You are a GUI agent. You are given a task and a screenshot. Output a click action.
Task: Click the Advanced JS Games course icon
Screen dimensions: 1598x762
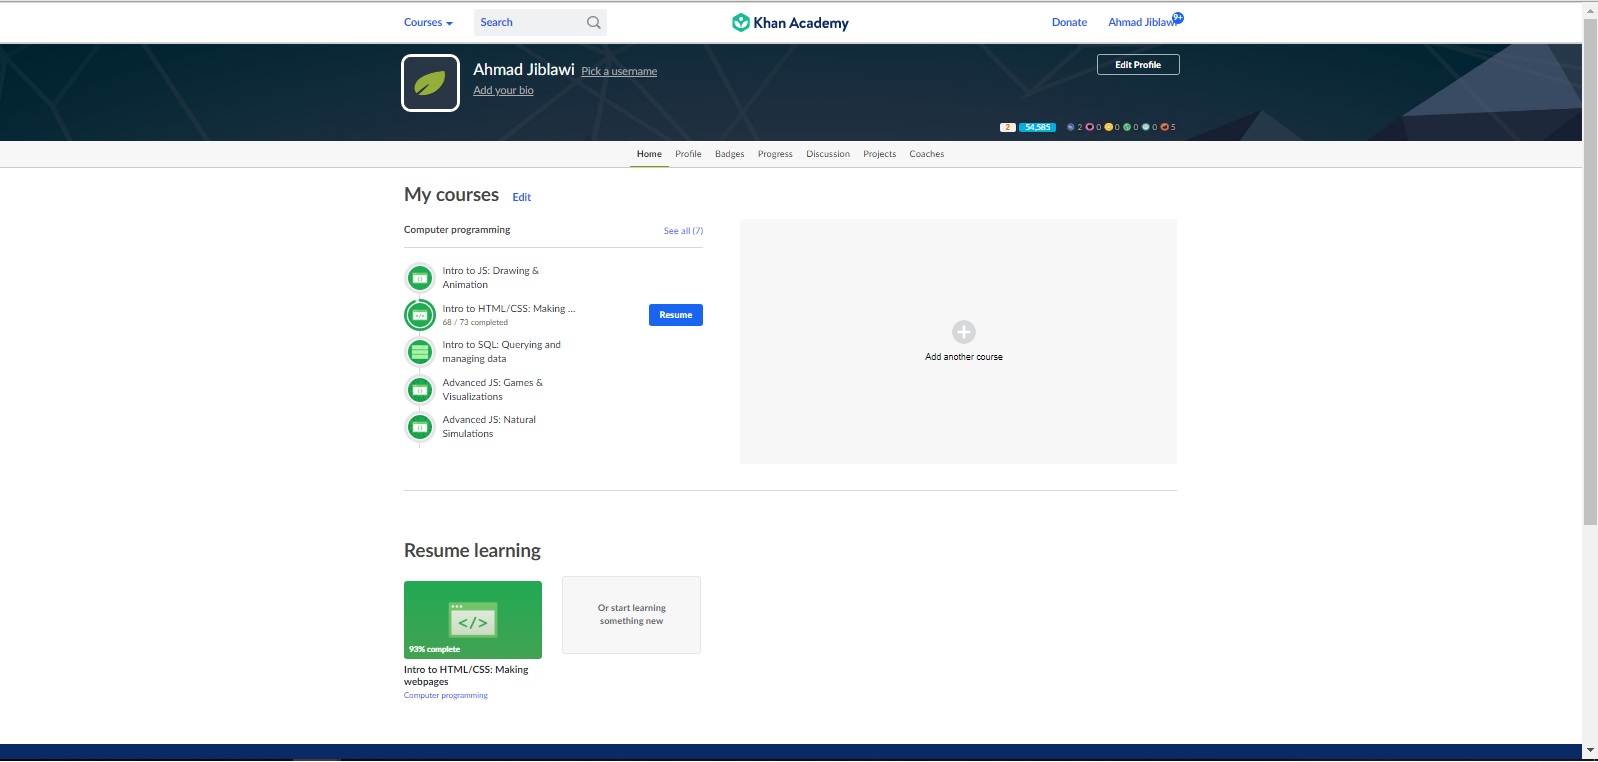(420, 390)
